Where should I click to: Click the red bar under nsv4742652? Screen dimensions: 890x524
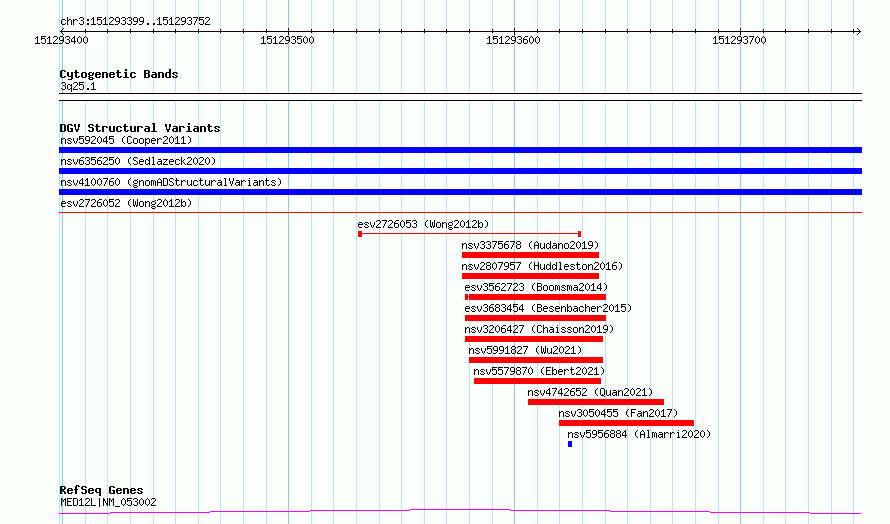(595, 402)
